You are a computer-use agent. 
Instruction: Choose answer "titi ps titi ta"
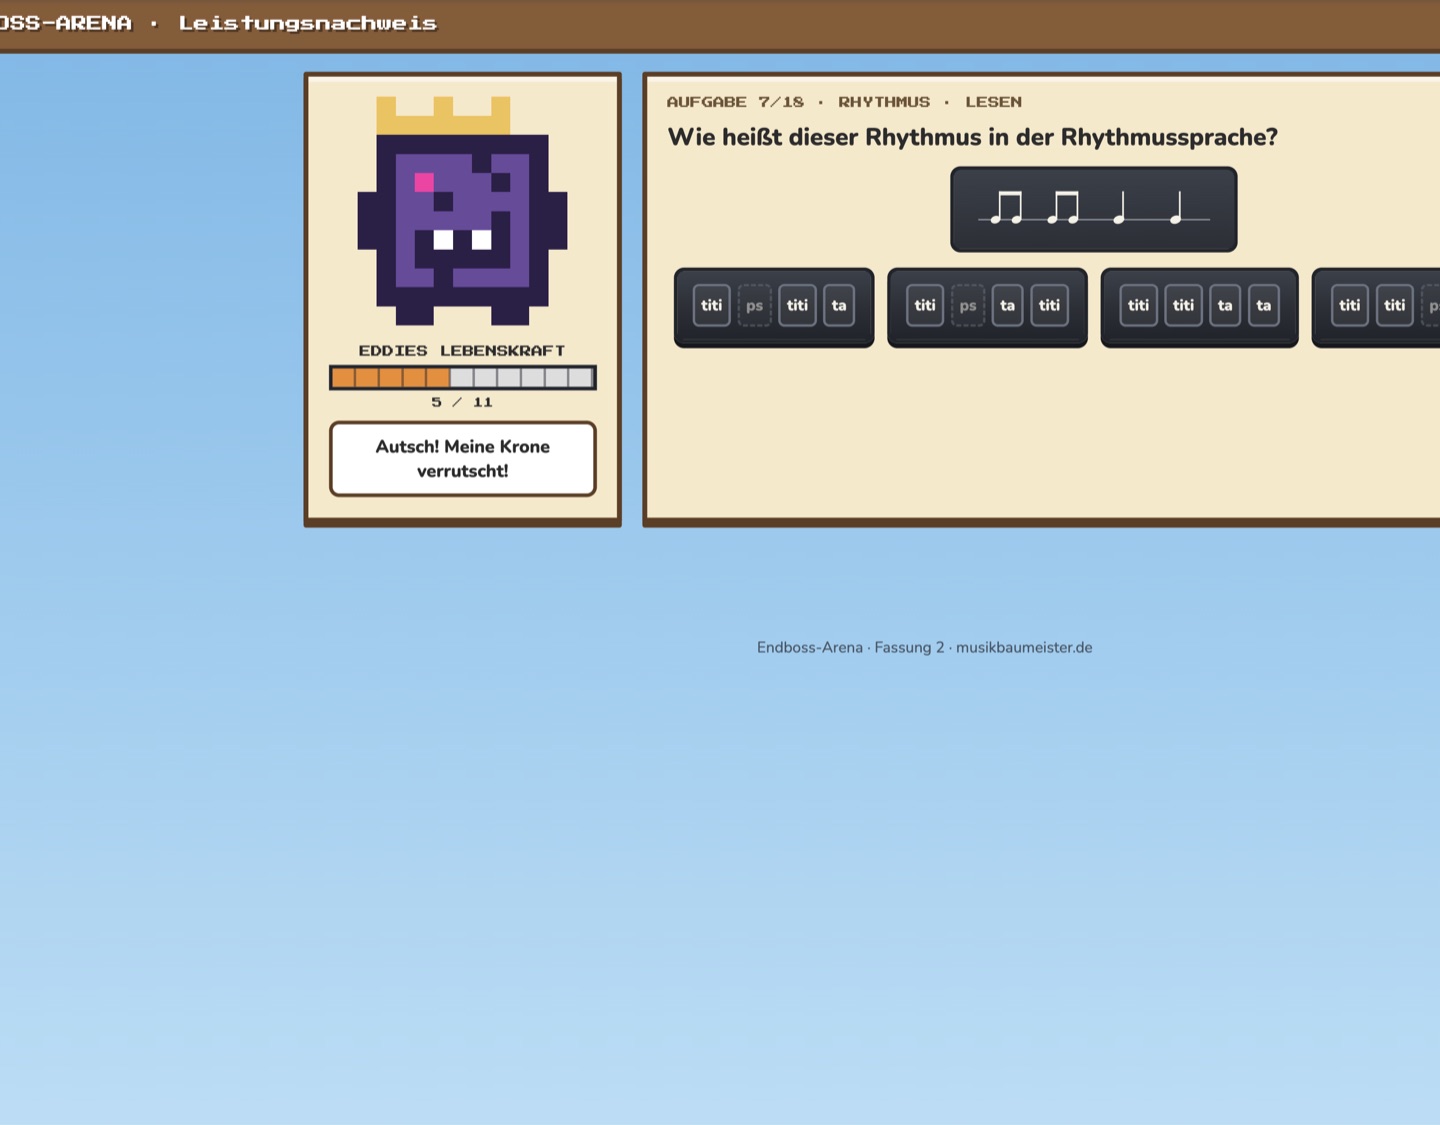coord(774,307)
